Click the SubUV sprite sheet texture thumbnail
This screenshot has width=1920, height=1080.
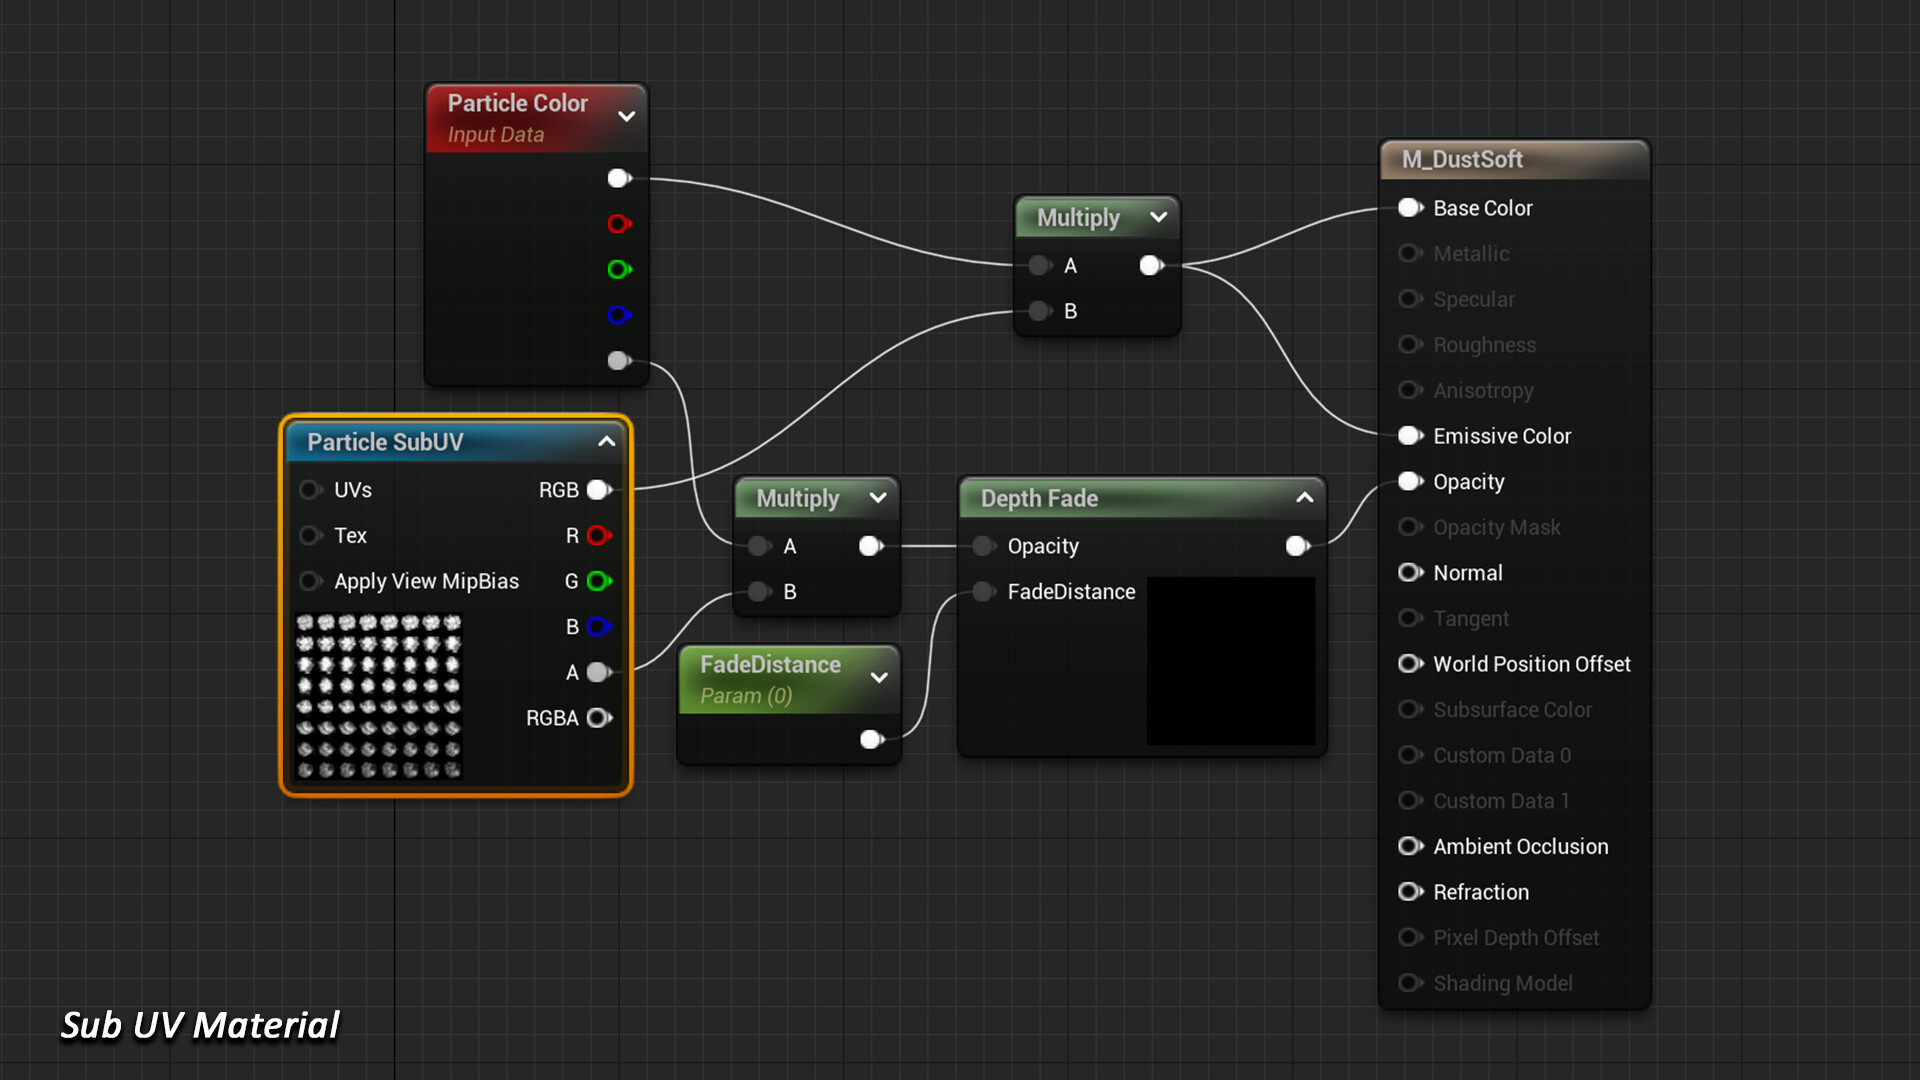(x=379, y=696)
